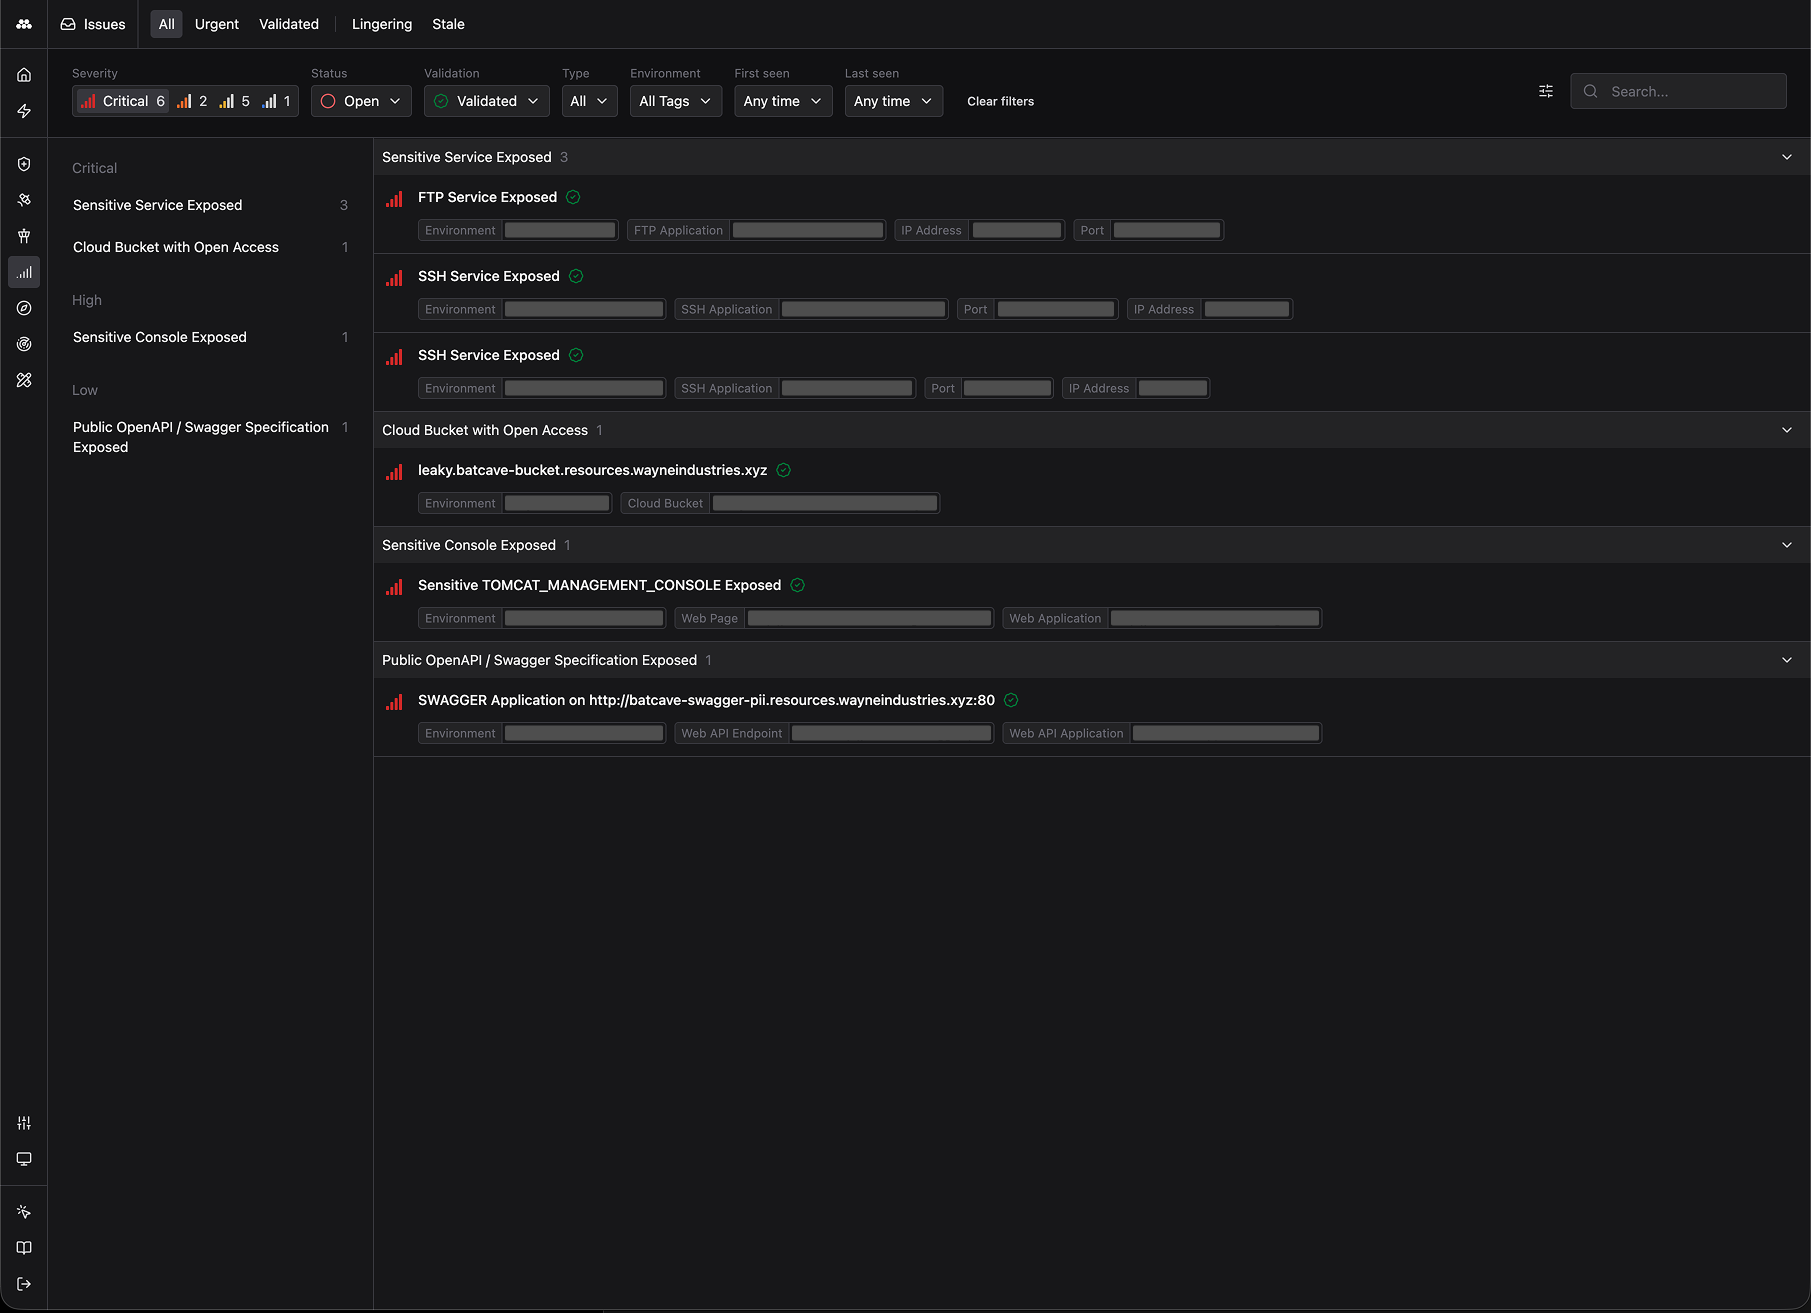The height and width of the screenshot is (1313, 1811).
Task: Click Clear filters
Action: (1000, 101)
